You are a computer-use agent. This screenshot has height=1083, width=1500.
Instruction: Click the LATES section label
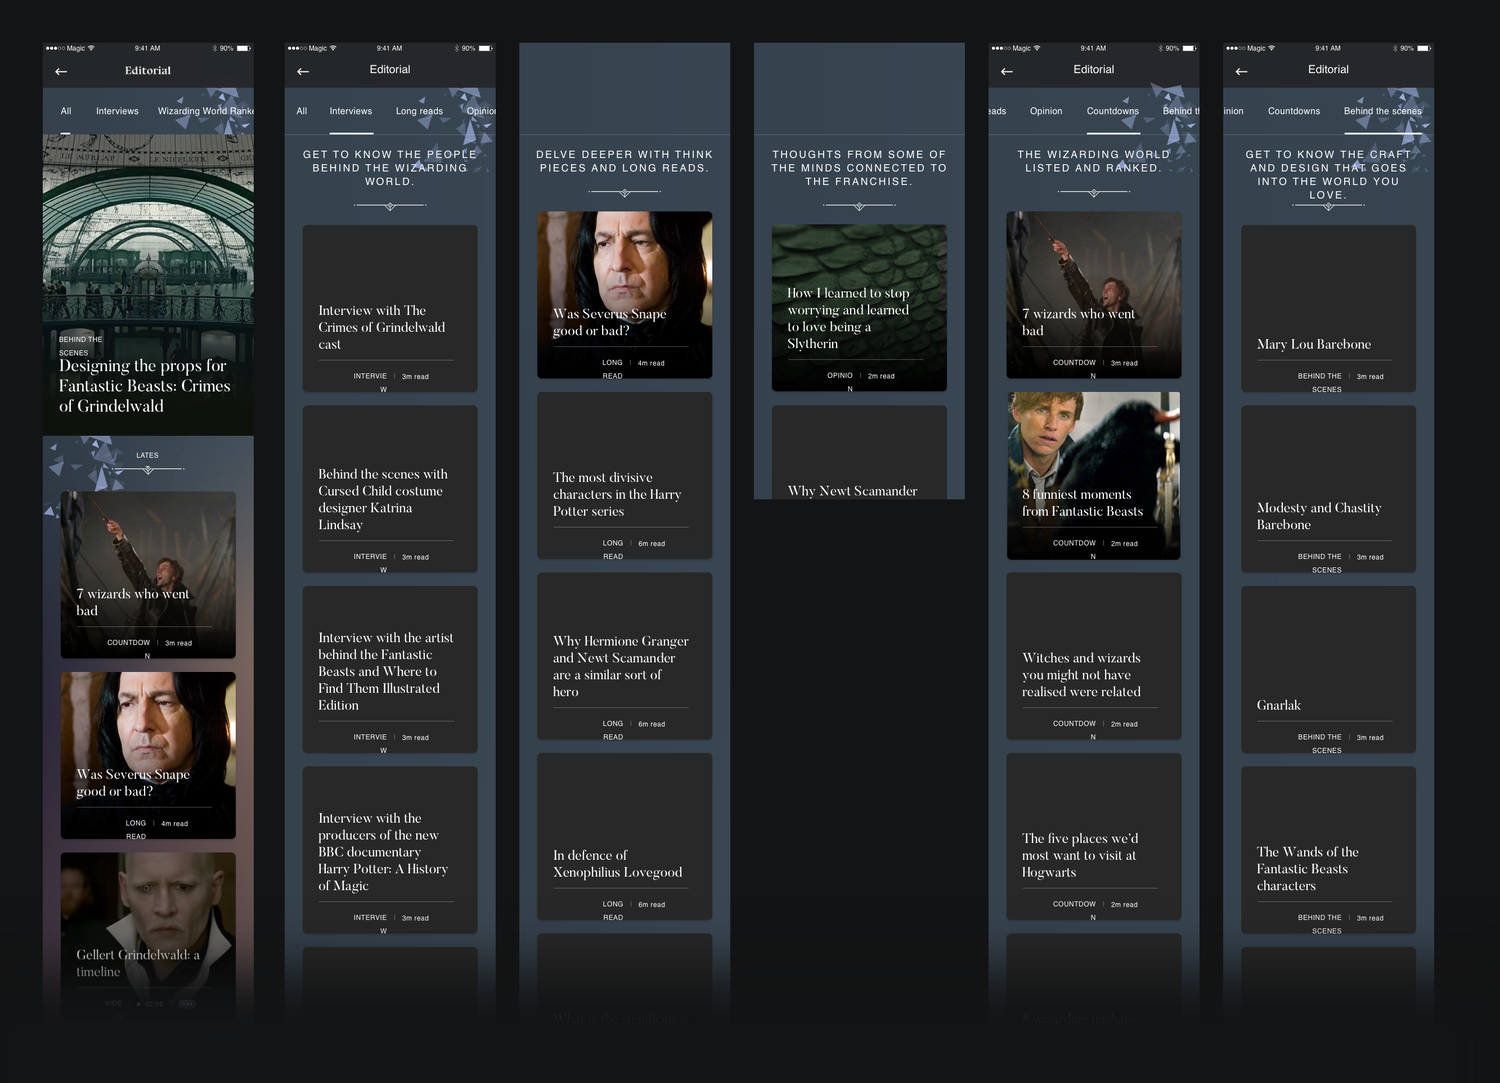tap(147, 455)
